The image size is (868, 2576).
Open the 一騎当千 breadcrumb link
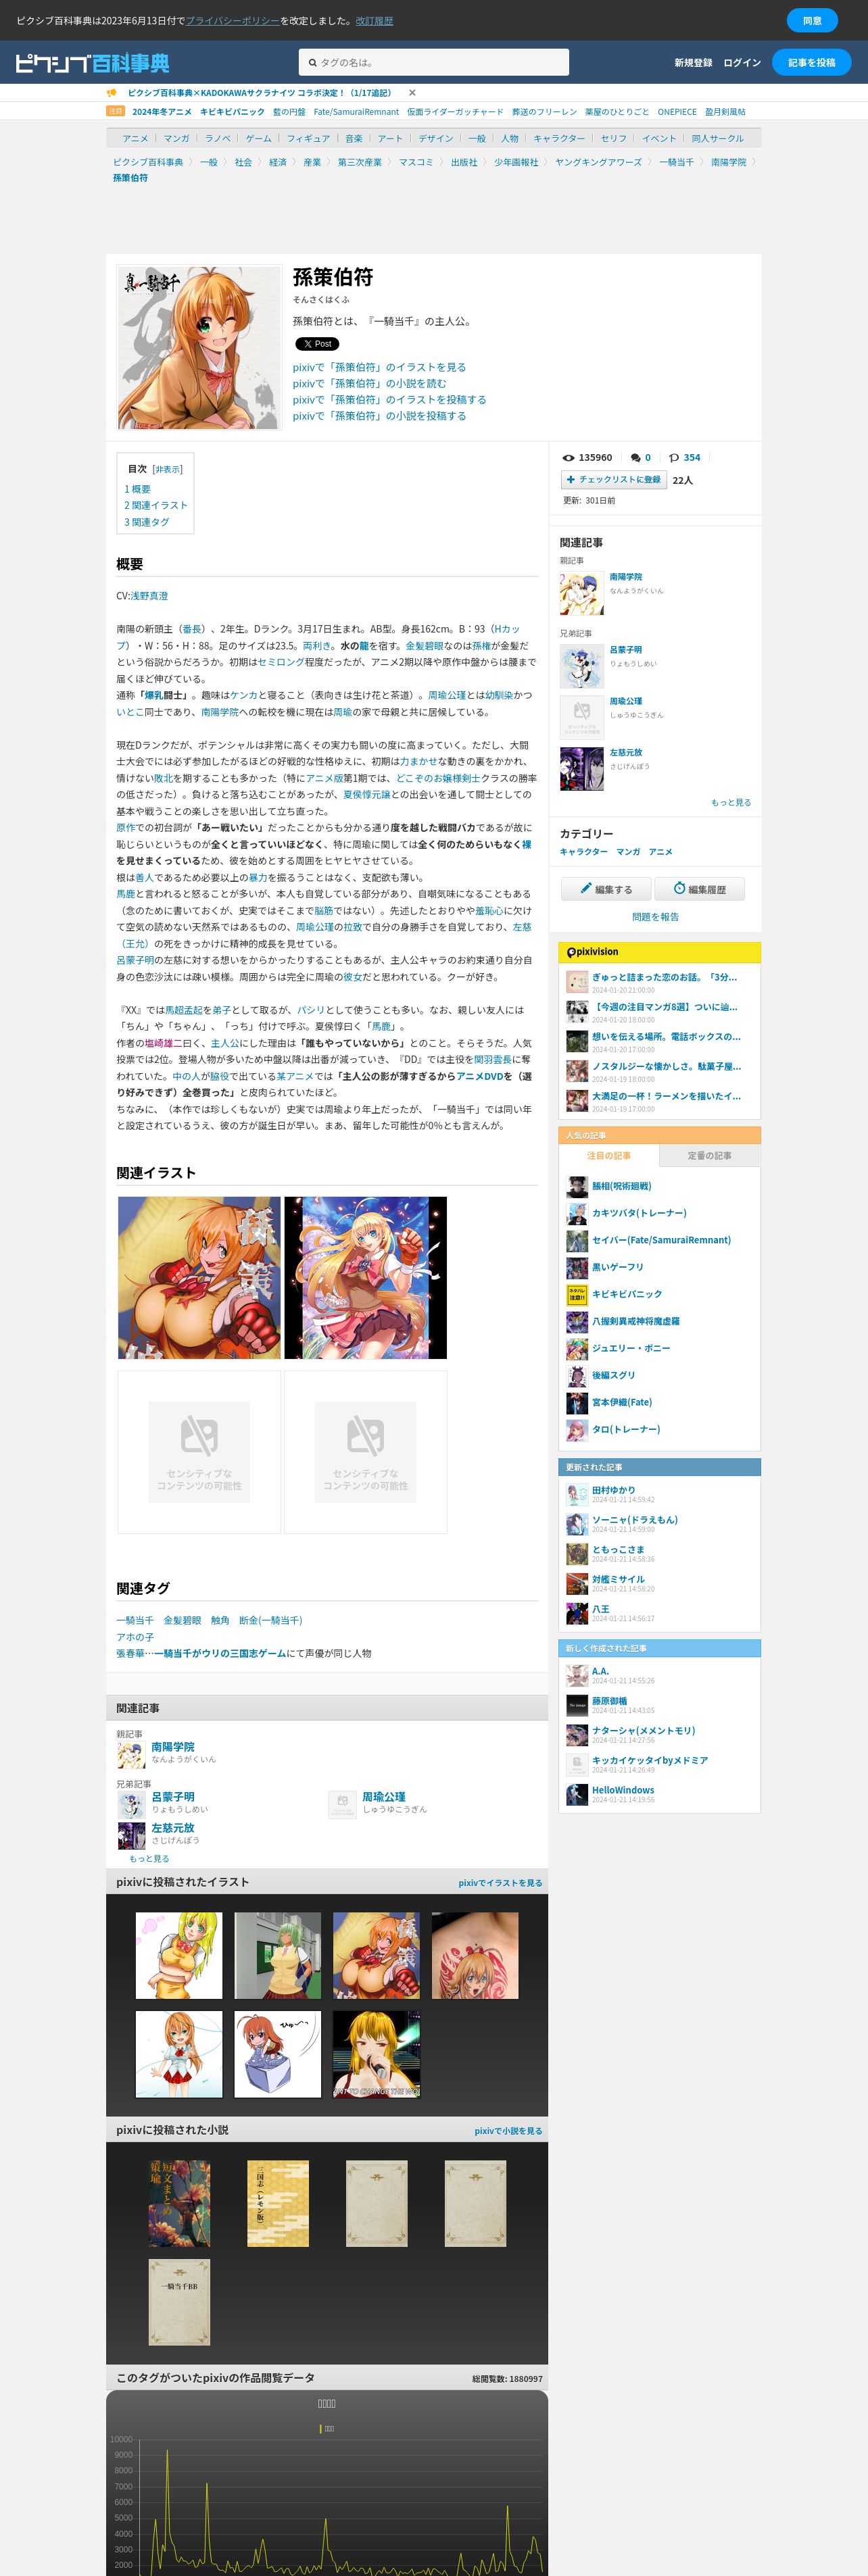click(676, 162)
